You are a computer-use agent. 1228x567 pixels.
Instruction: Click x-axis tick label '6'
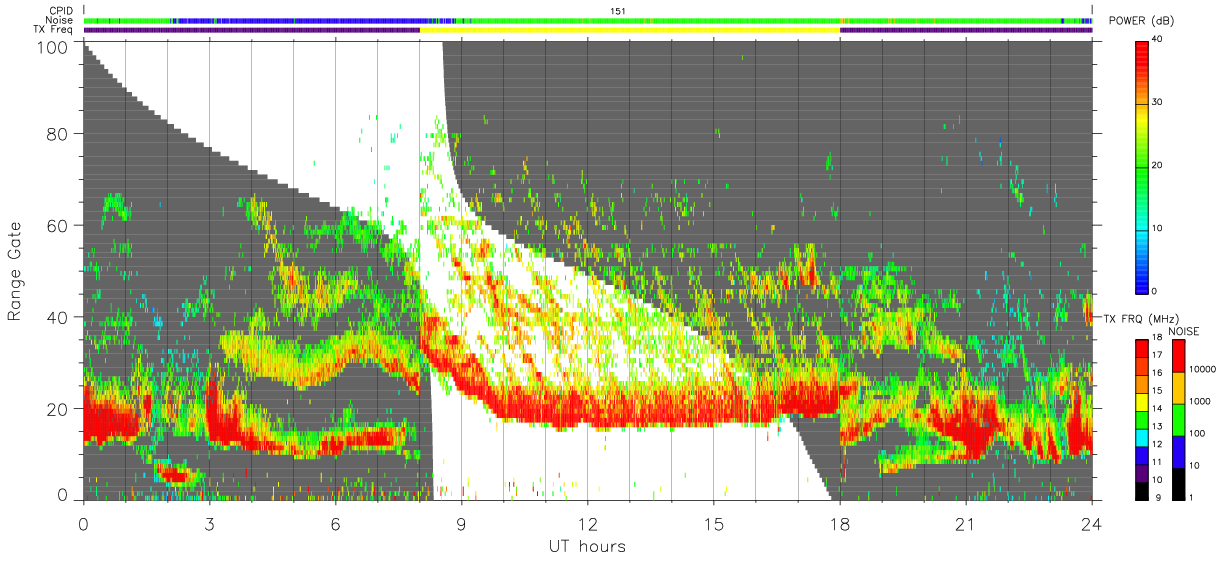[x=336, y=524]
